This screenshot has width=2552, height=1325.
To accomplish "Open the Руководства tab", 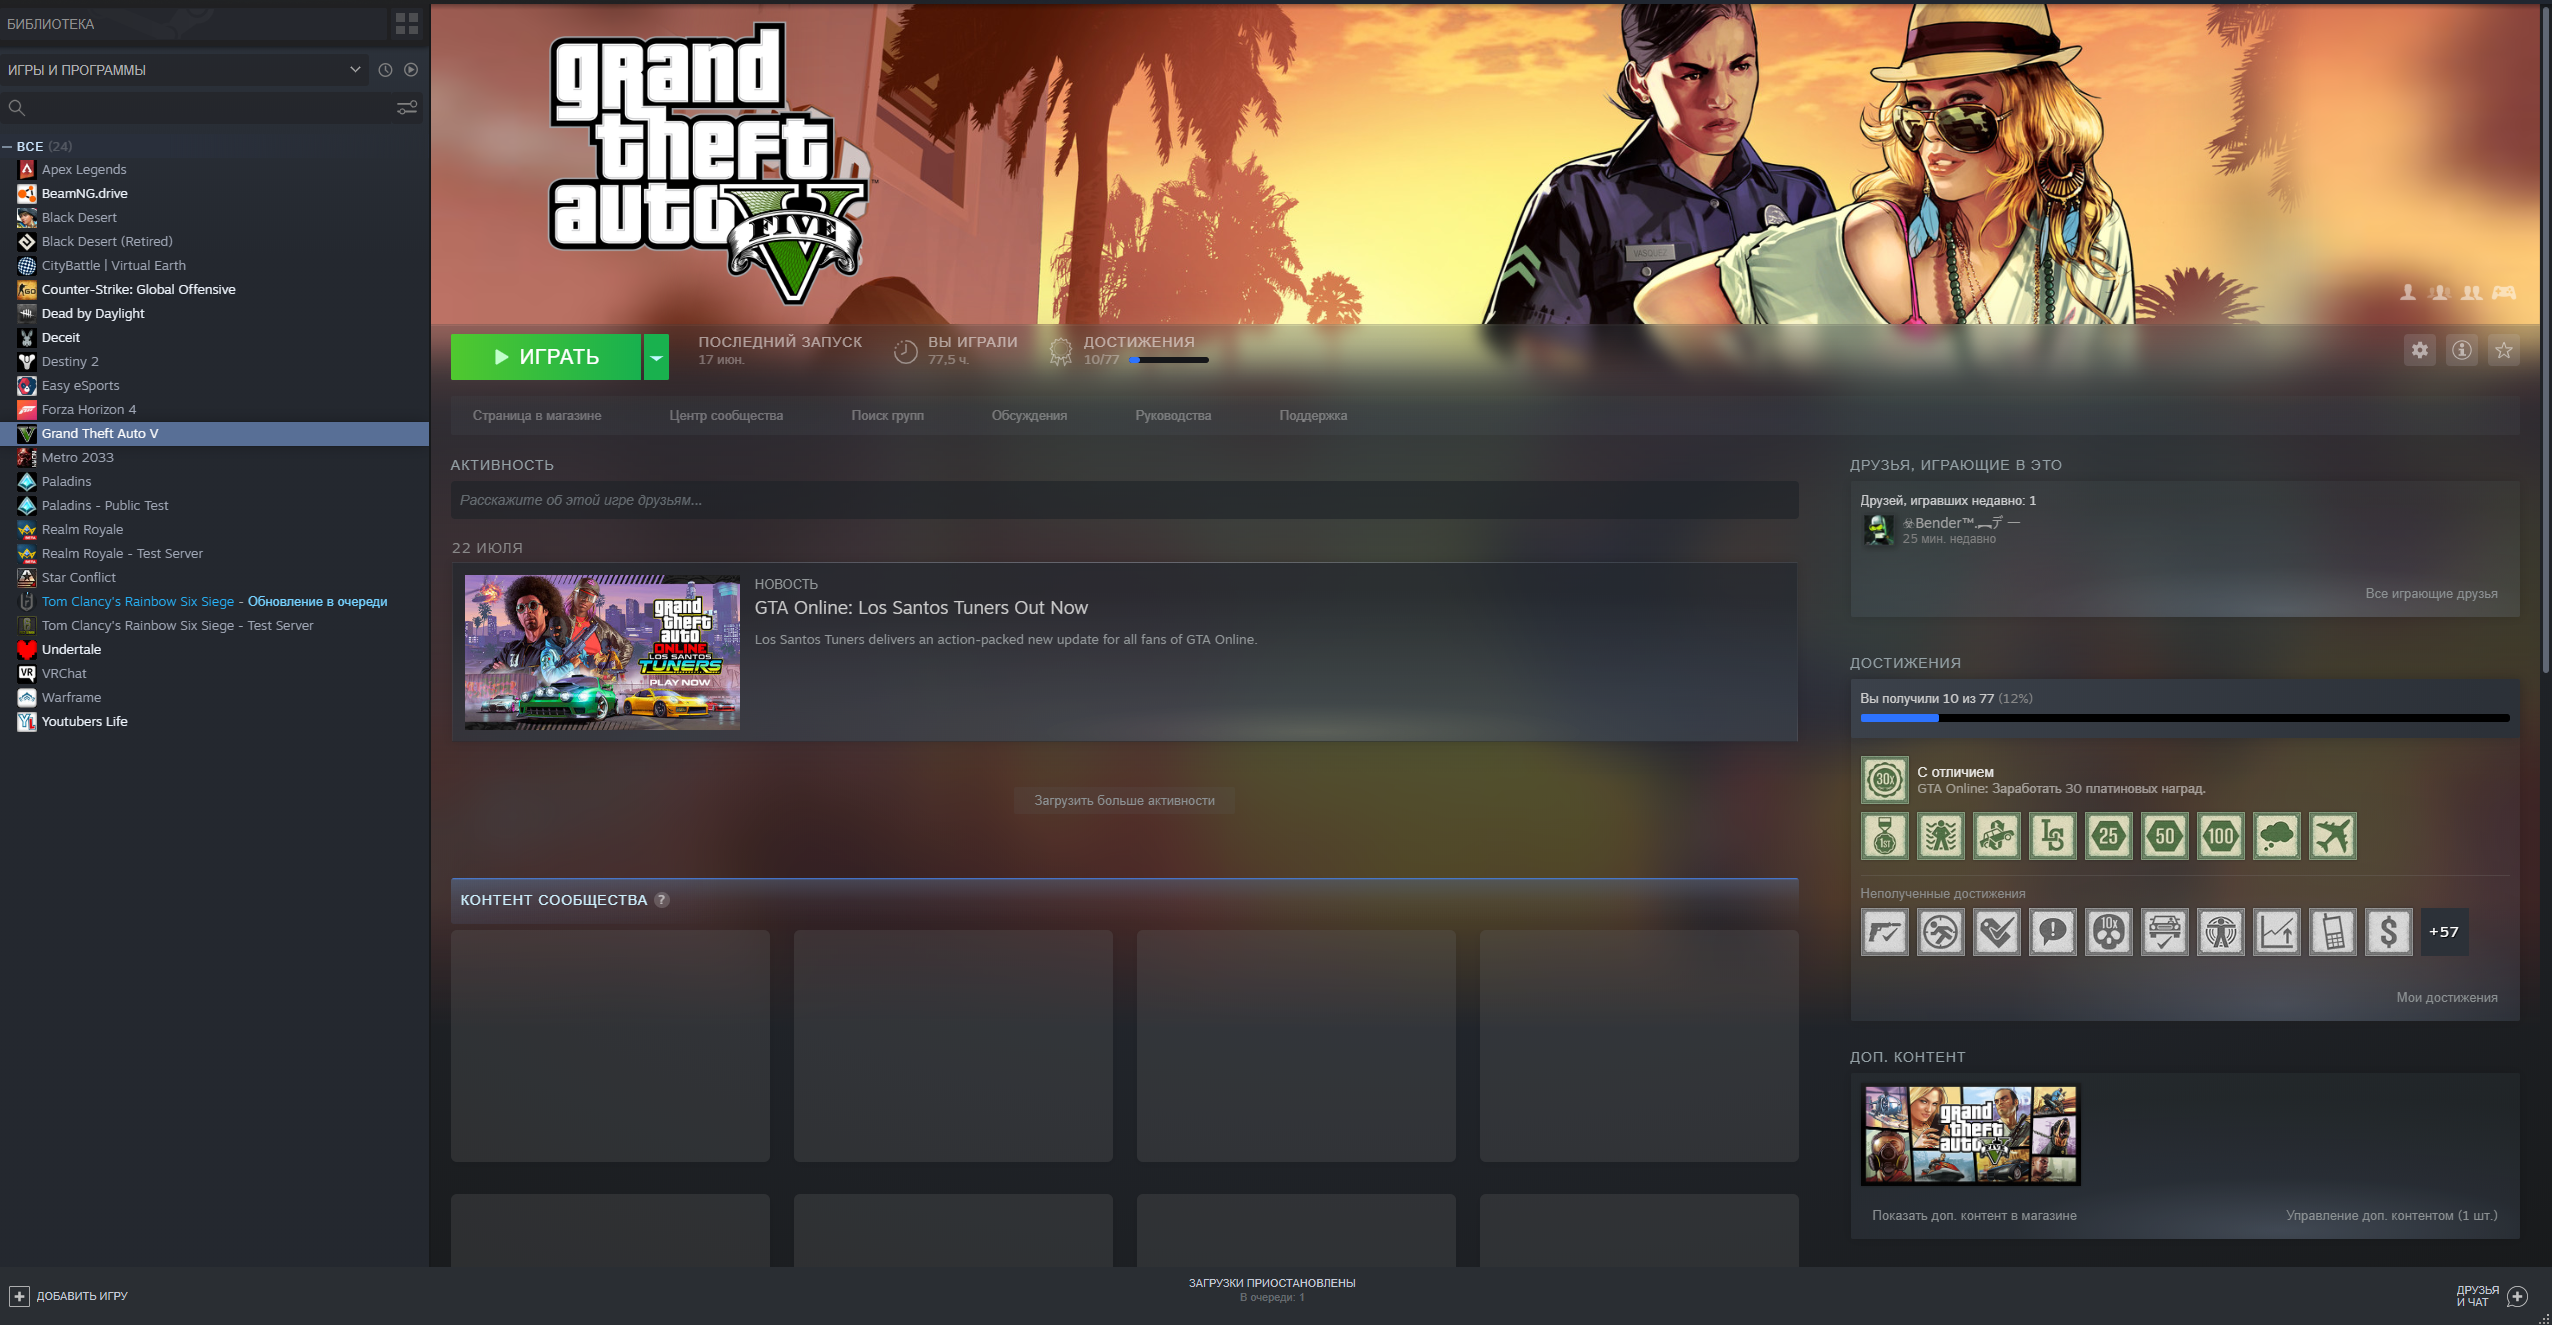I will coord(1173,415).
